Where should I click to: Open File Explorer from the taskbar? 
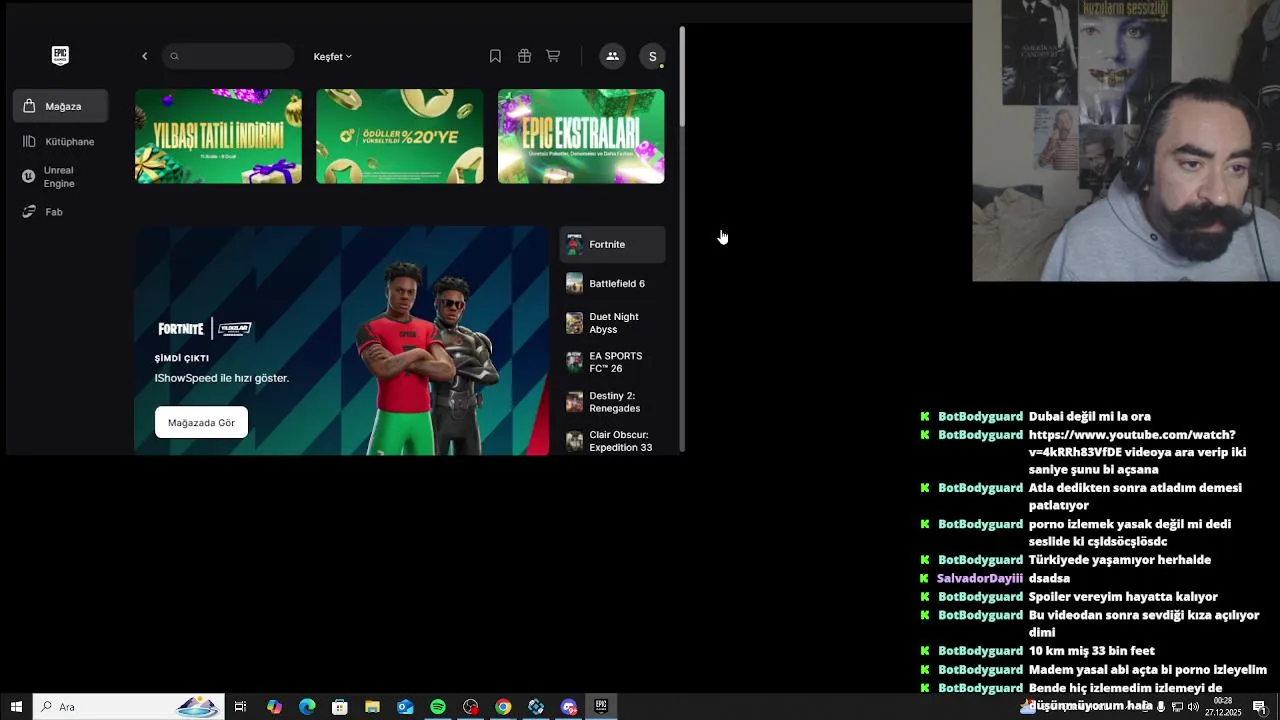(372, 707)
